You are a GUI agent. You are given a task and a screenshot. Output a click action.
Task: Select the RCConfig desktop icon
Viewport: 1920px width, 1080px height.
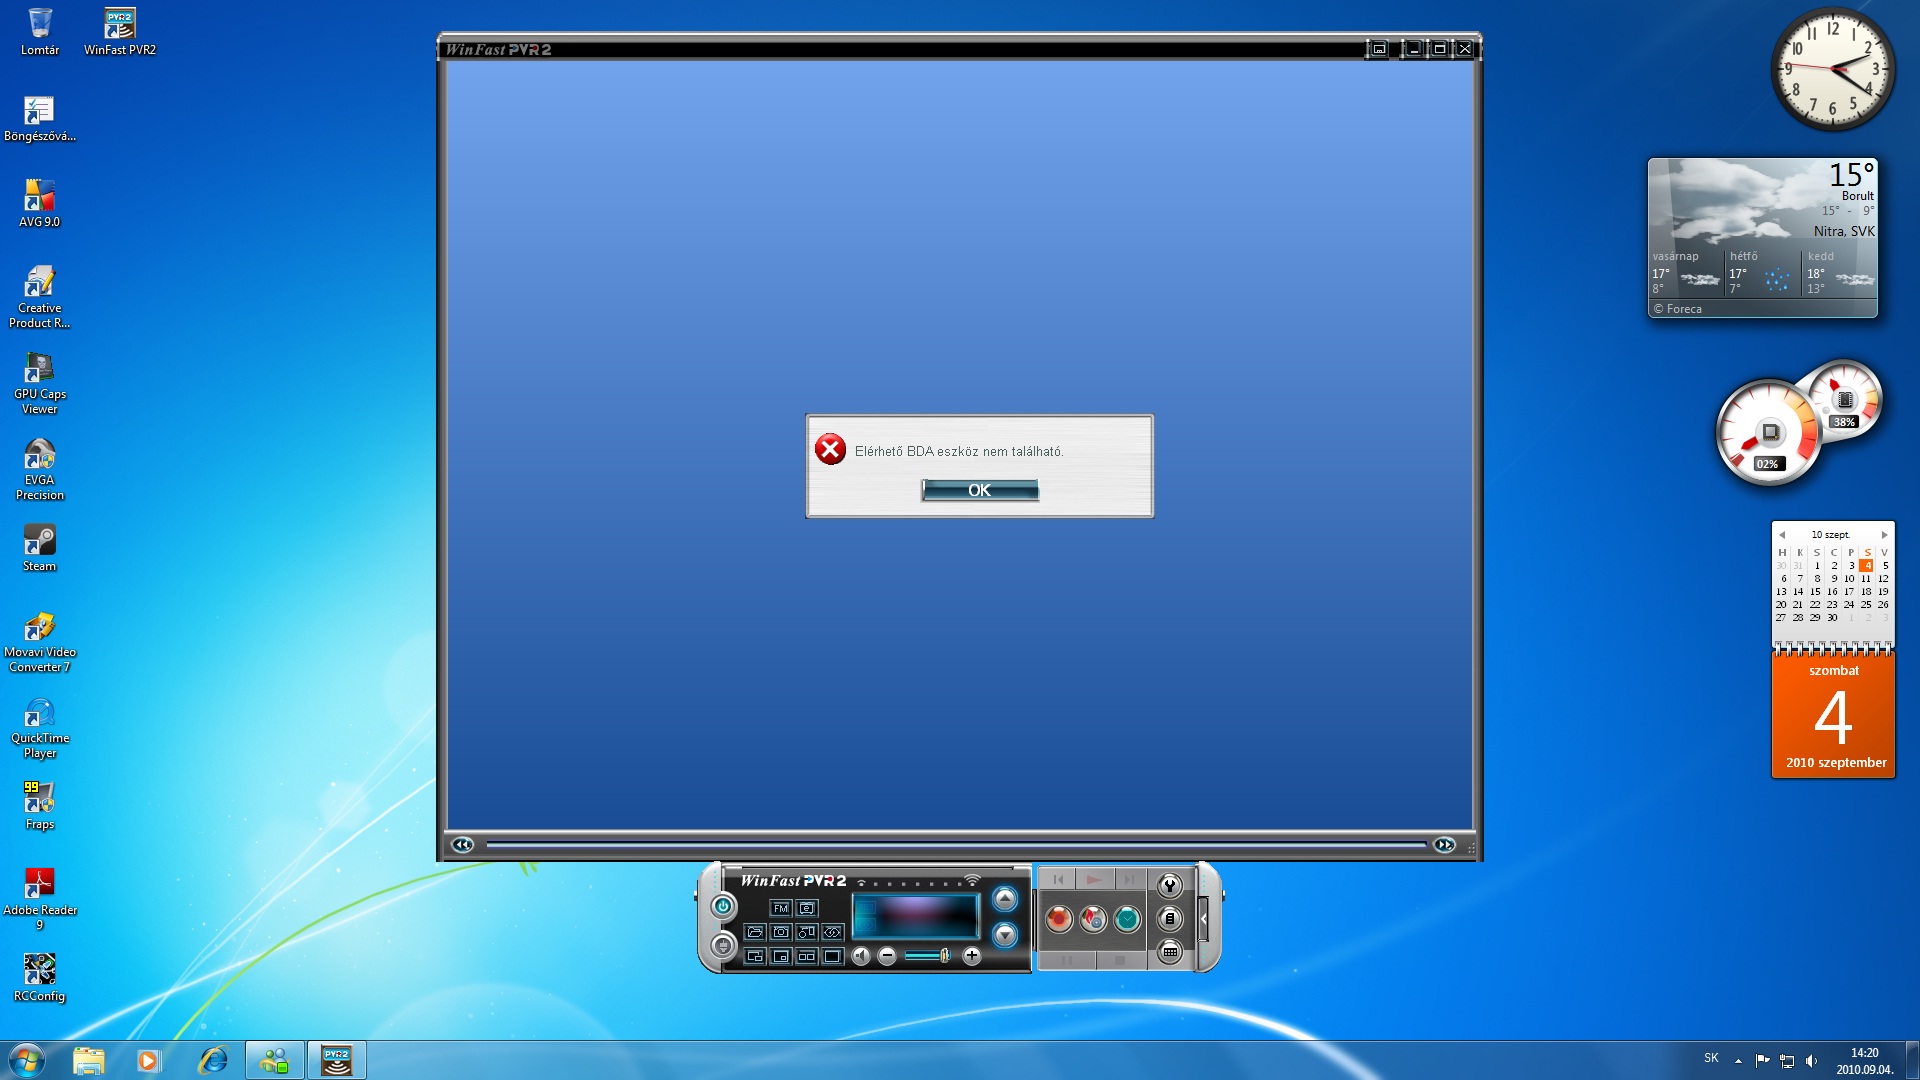coord(40,978)
